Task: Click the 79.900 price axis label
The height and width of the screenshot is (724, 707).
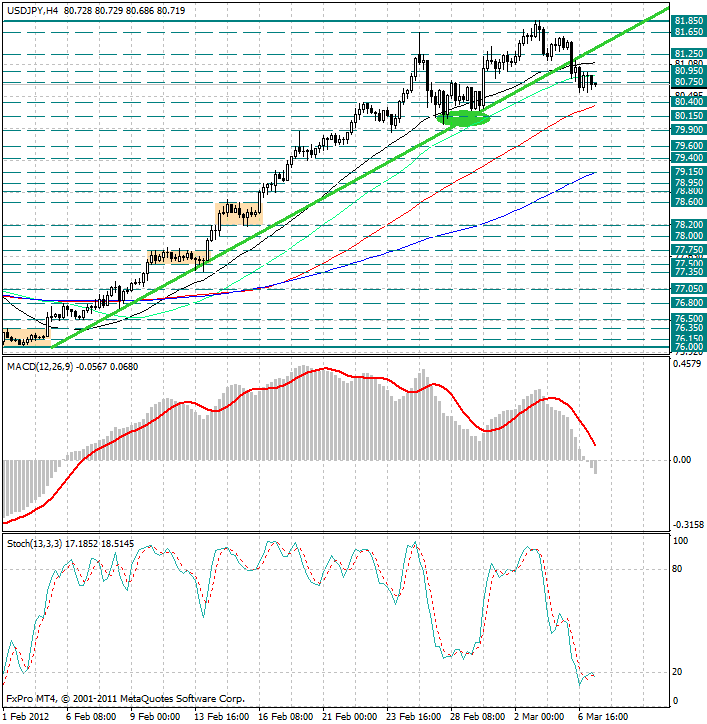Action: (x=689, y=130)
